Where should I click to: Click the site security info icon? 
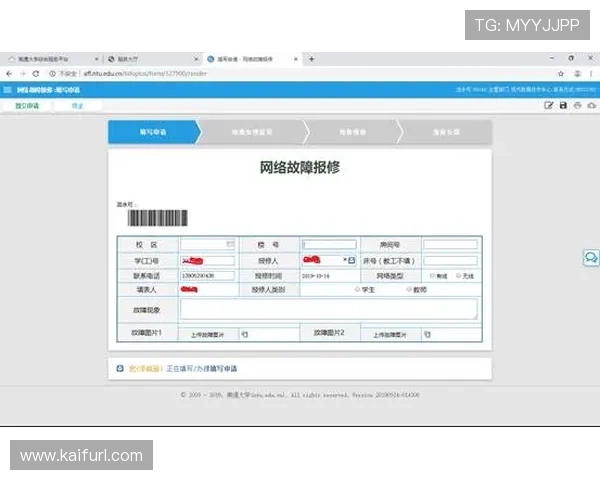coord(52,73)
